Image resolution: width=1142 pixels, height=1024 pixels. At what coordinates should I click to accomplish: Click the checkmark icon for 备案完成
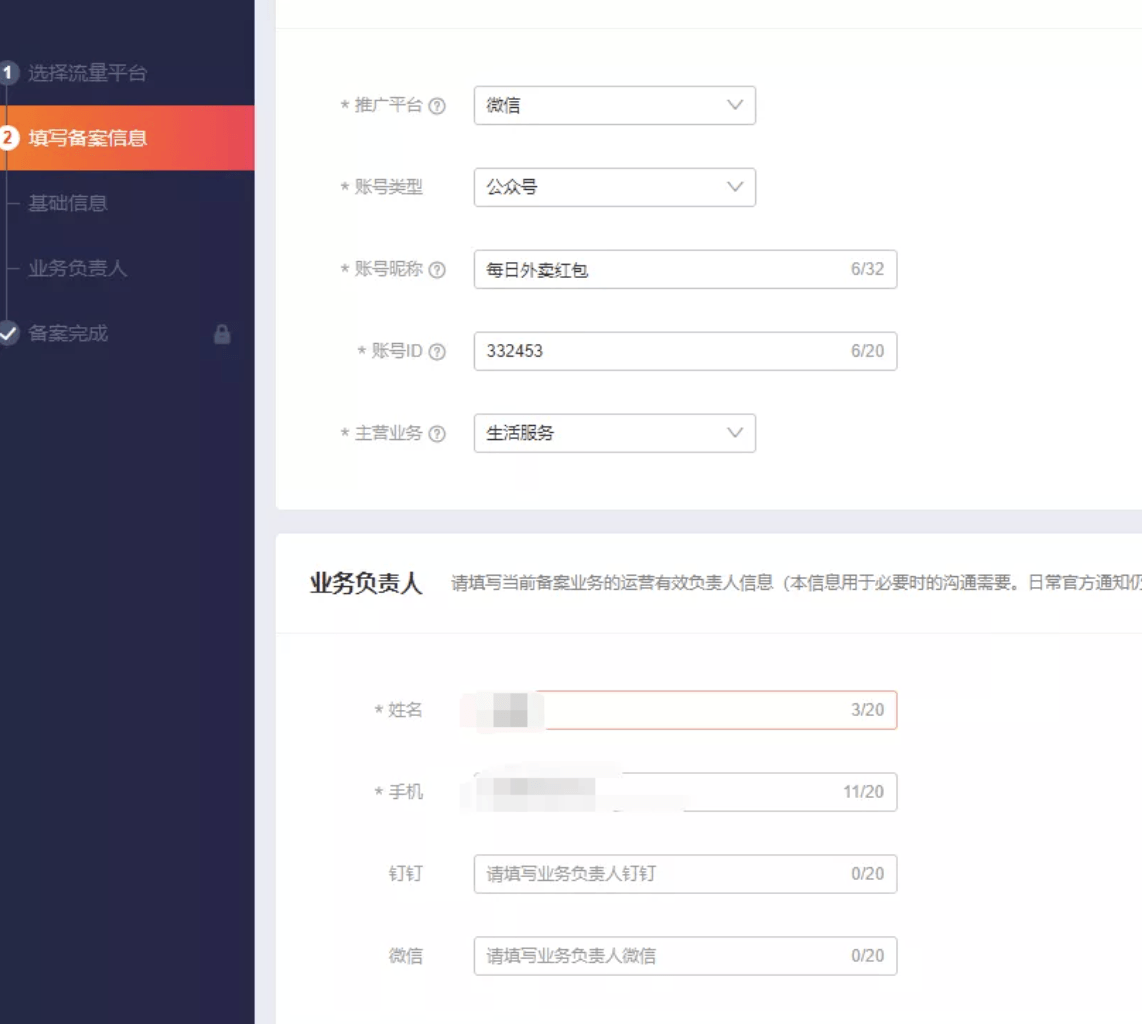coord(8,334)
